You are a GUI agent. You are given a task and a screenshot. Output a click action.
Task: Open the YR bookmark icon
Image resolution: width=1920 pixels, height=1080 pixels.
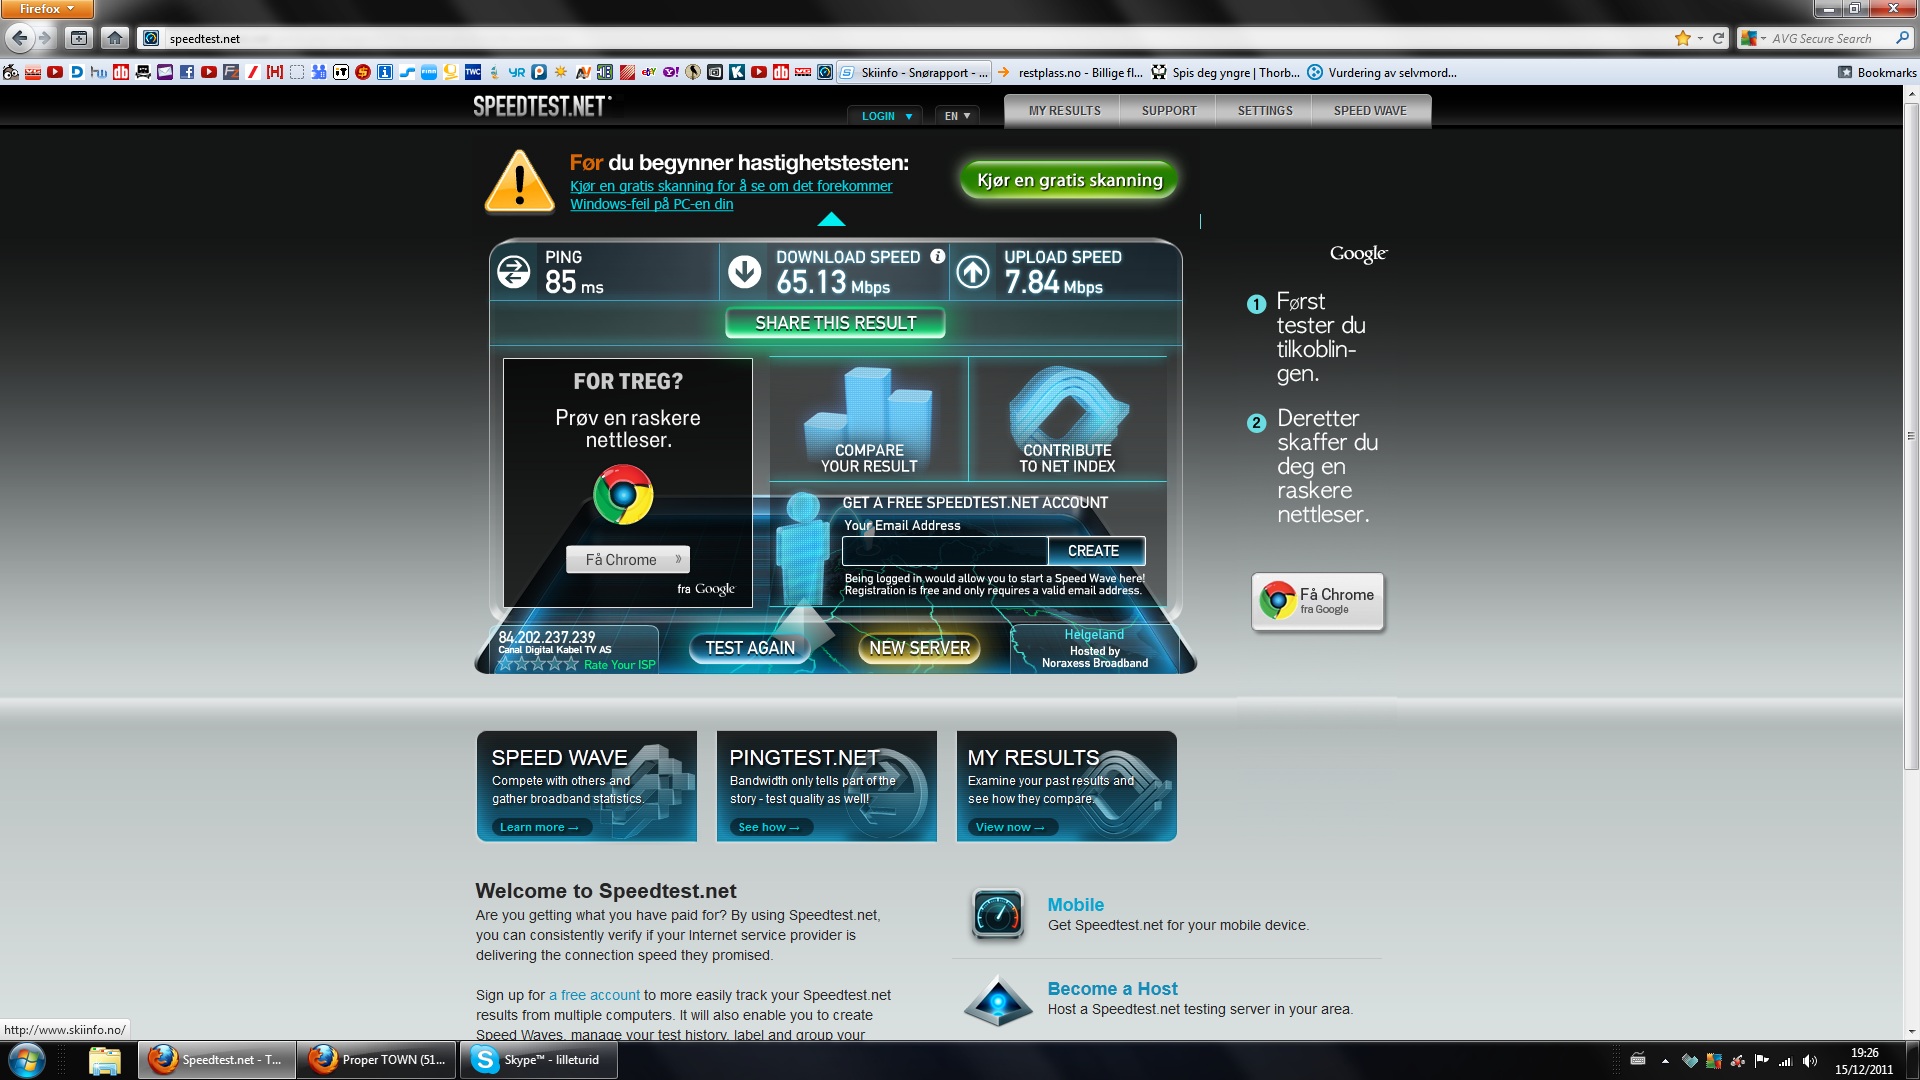click(516, 72)
